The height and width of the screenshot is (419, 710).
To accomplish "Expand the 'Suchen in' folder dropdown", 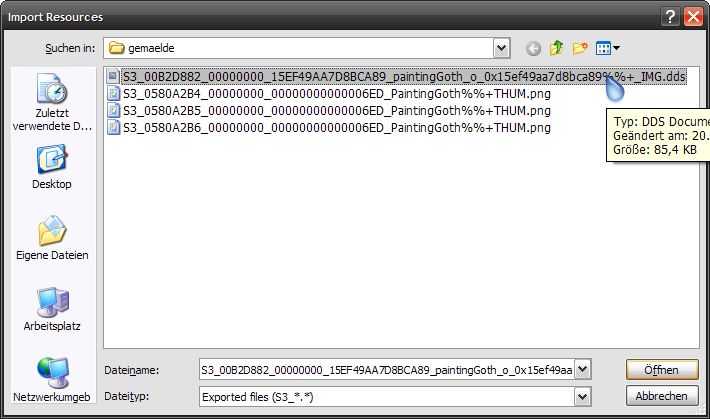I will coord(501,48).
